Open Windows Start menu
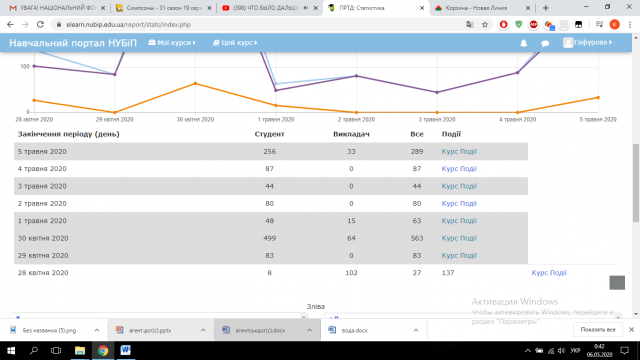640x360 pixels. (x=11, y=351)
